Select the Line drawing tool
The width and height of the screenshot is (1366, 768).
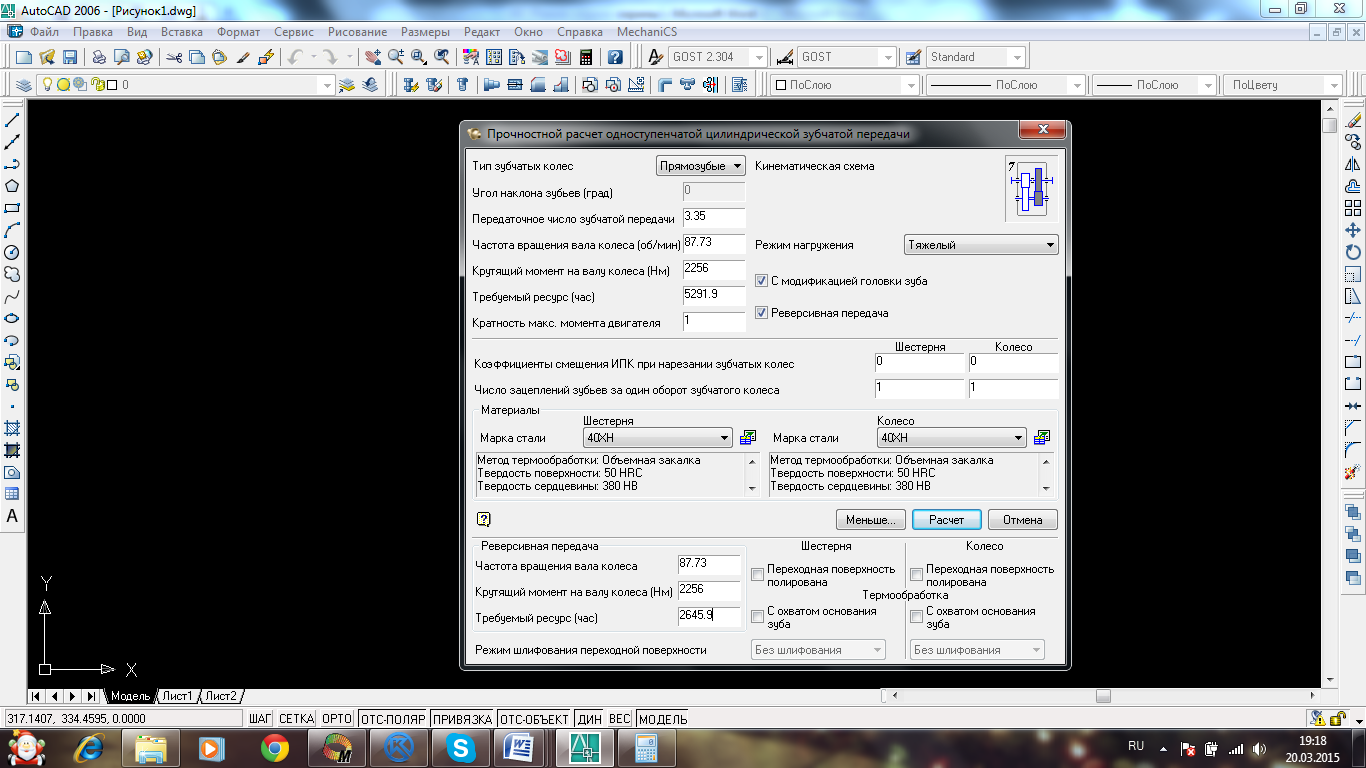click(x=12, y=120)
